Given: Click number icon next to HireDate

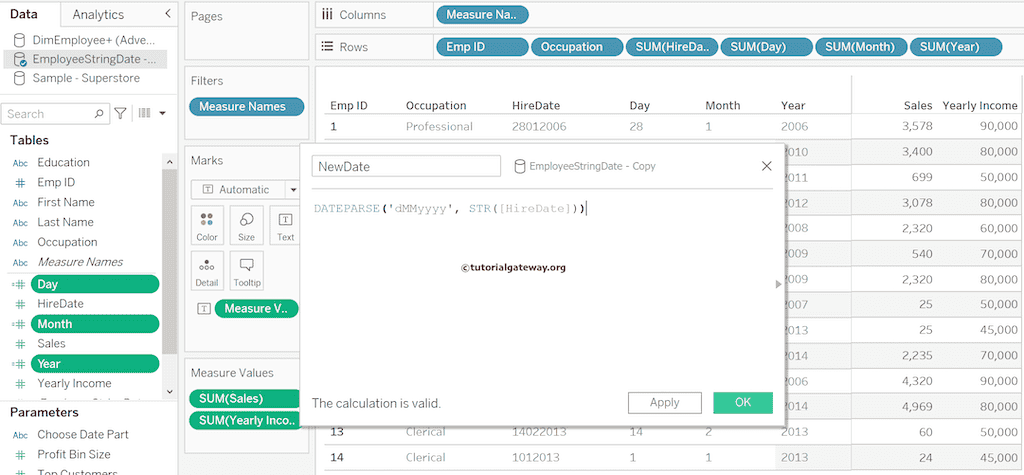Looking at the screenshot, I should [x=20, y=304].
